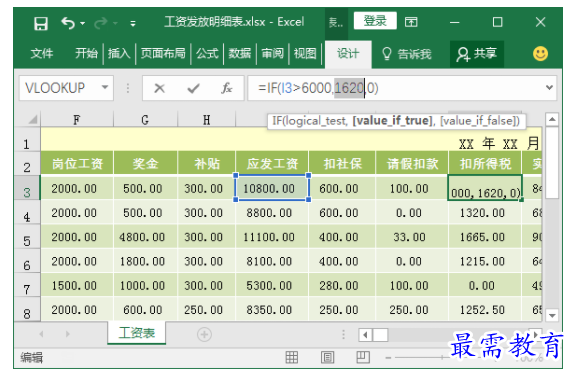Click the 登录 sign-in button
This screenshot has width=572, height=377.
tap(375, 21)
